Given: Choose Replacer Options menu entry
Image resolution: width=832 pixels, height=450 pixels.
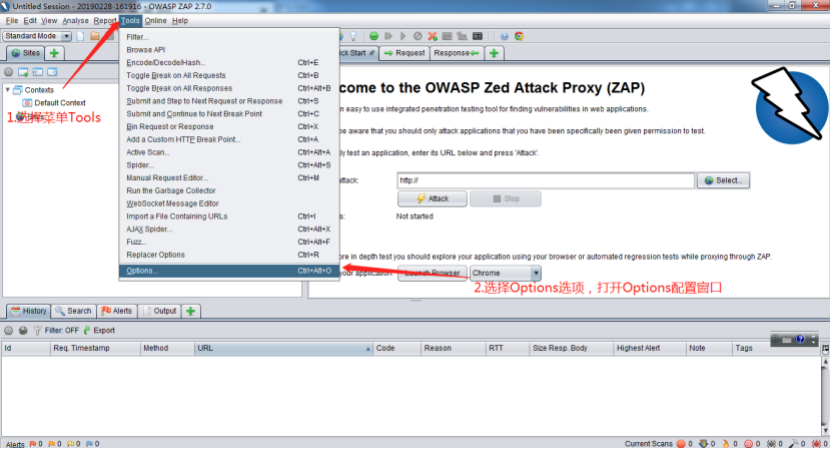Looking at the screenshot, I should 229,255.
